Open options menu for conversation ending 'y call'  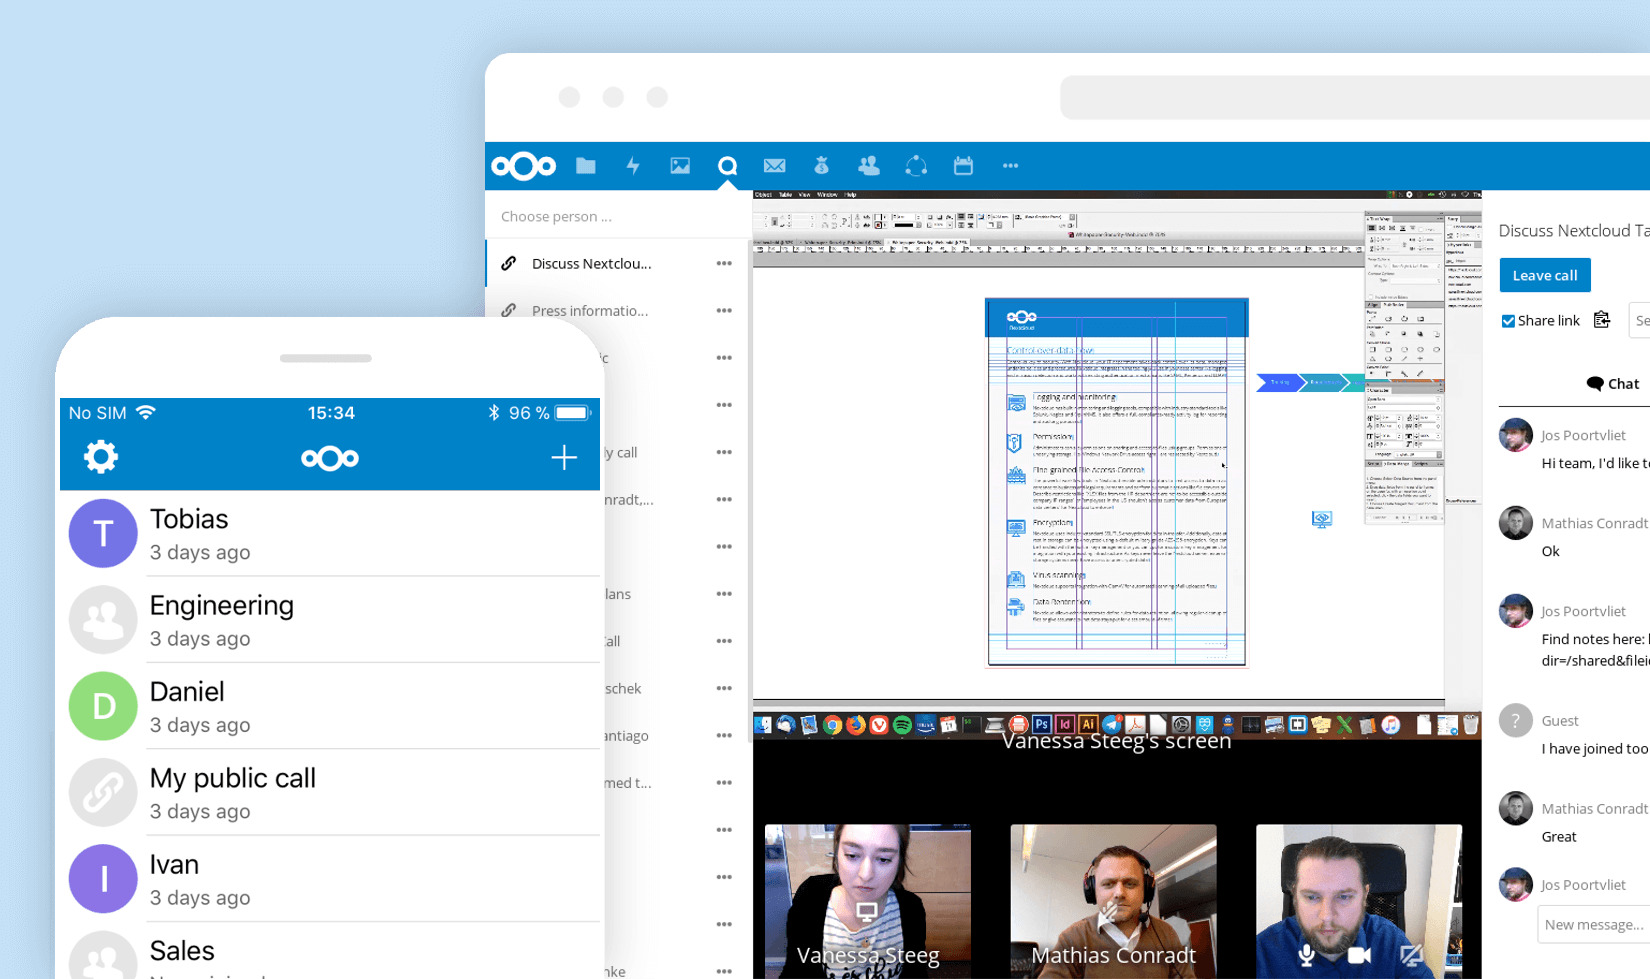[724, 453]
